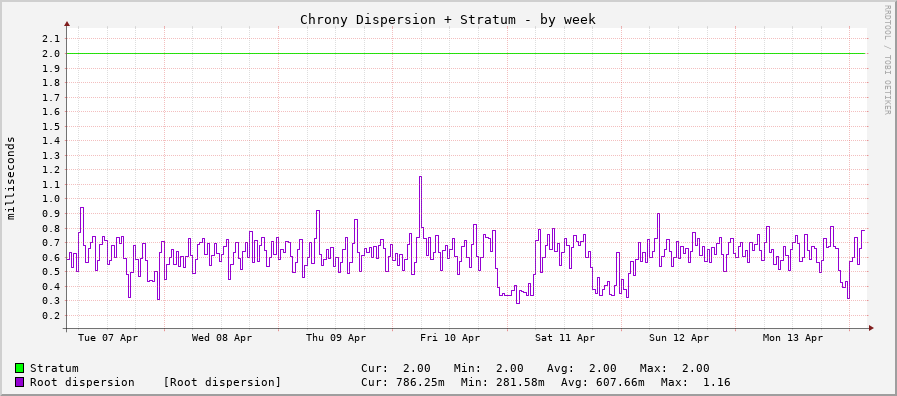Click the Root dispersion 'Cur: 786.25m' value
Viewport: 897px width, 396px height.
pyautogui.click(x=402, y=382)
